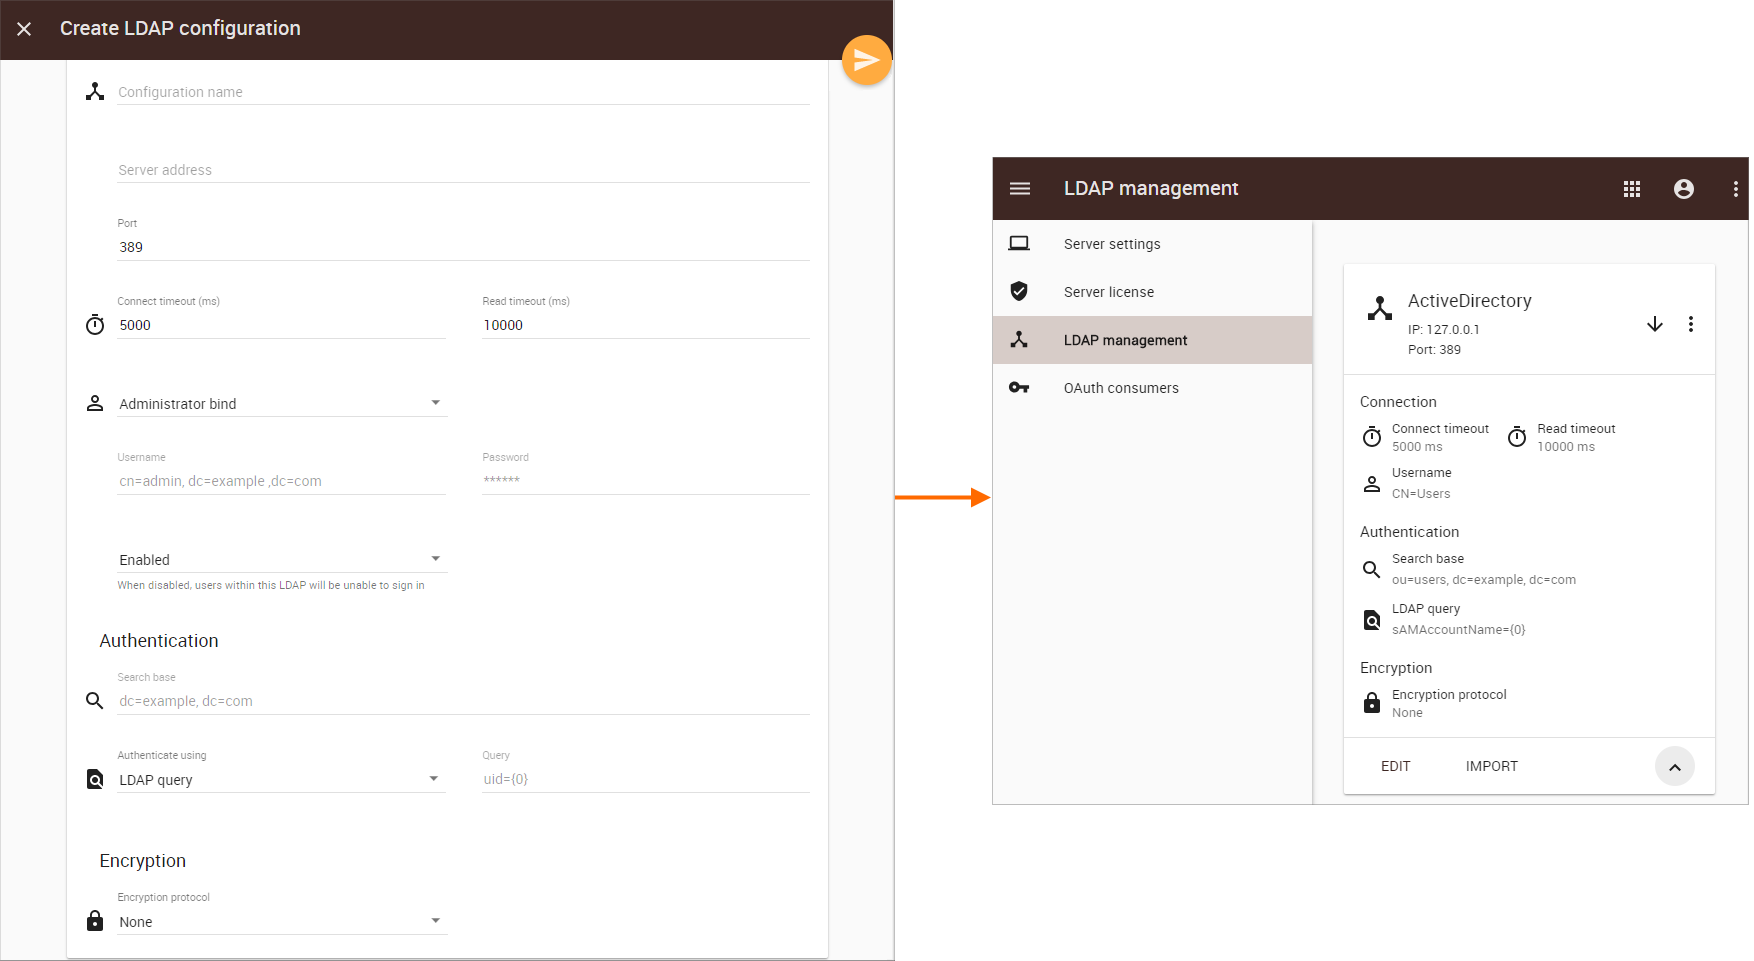Click the Port: 389 text in card

pos(1434,350)
